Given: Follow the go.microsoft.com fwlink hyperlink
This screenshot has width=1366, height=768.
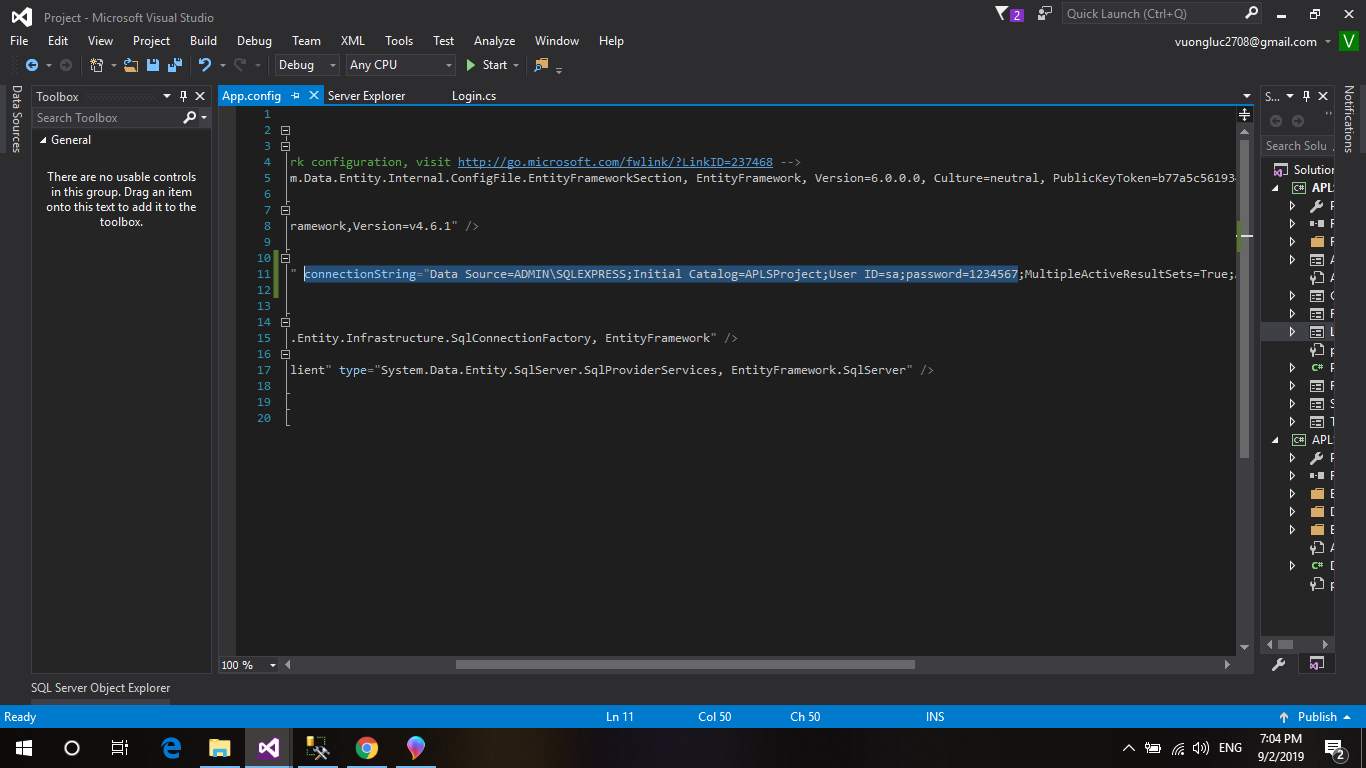Looking at the screenshot, I should pyautogui.click(x=615, y=162).
